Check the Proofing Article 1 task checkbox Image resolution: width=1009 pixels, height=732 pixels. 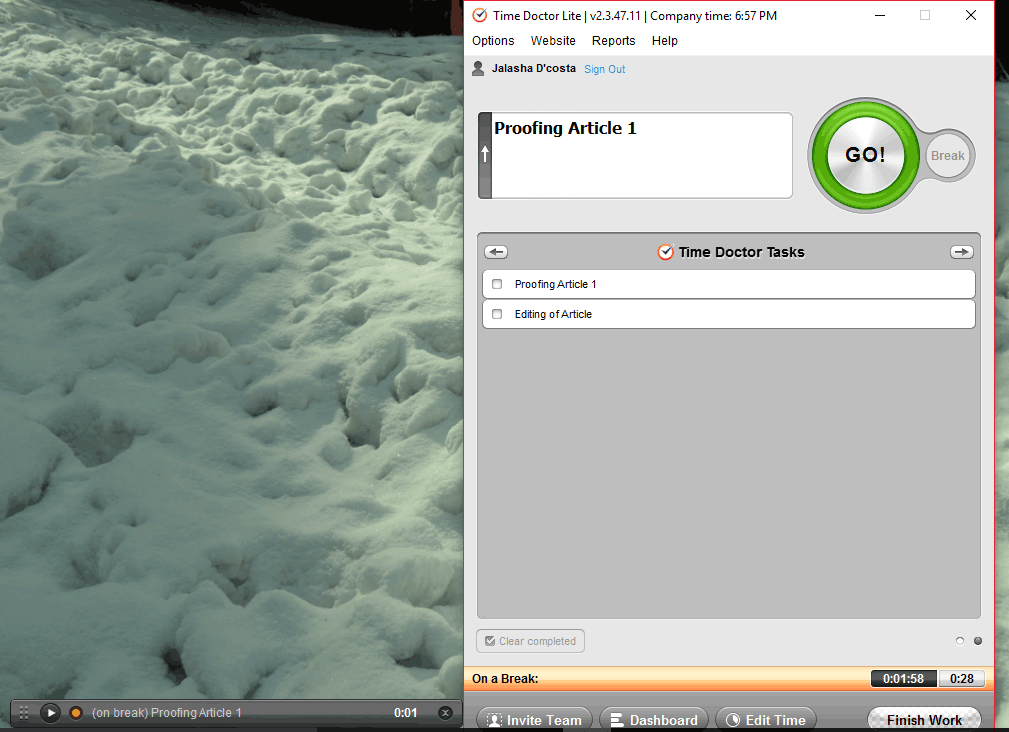click(497, 284)
